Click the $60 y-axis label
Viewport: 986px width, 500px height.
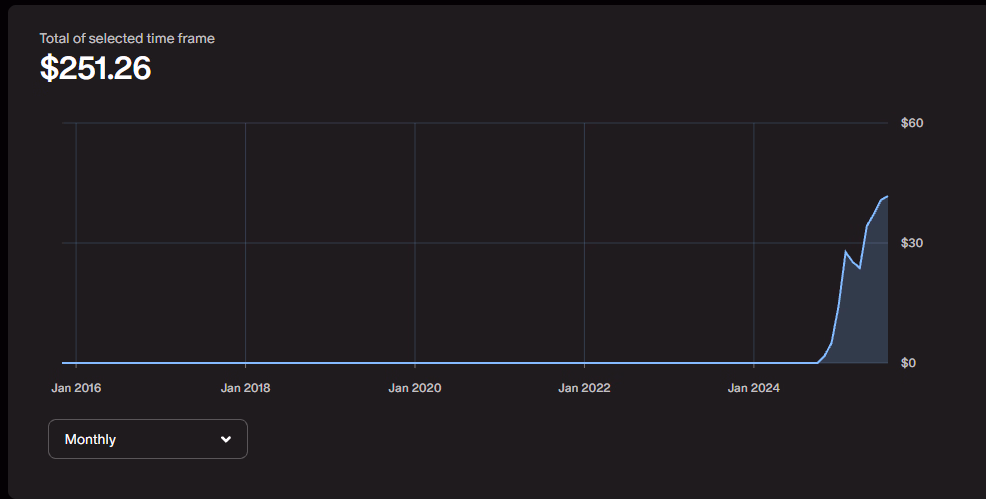[x=911, y=123]
